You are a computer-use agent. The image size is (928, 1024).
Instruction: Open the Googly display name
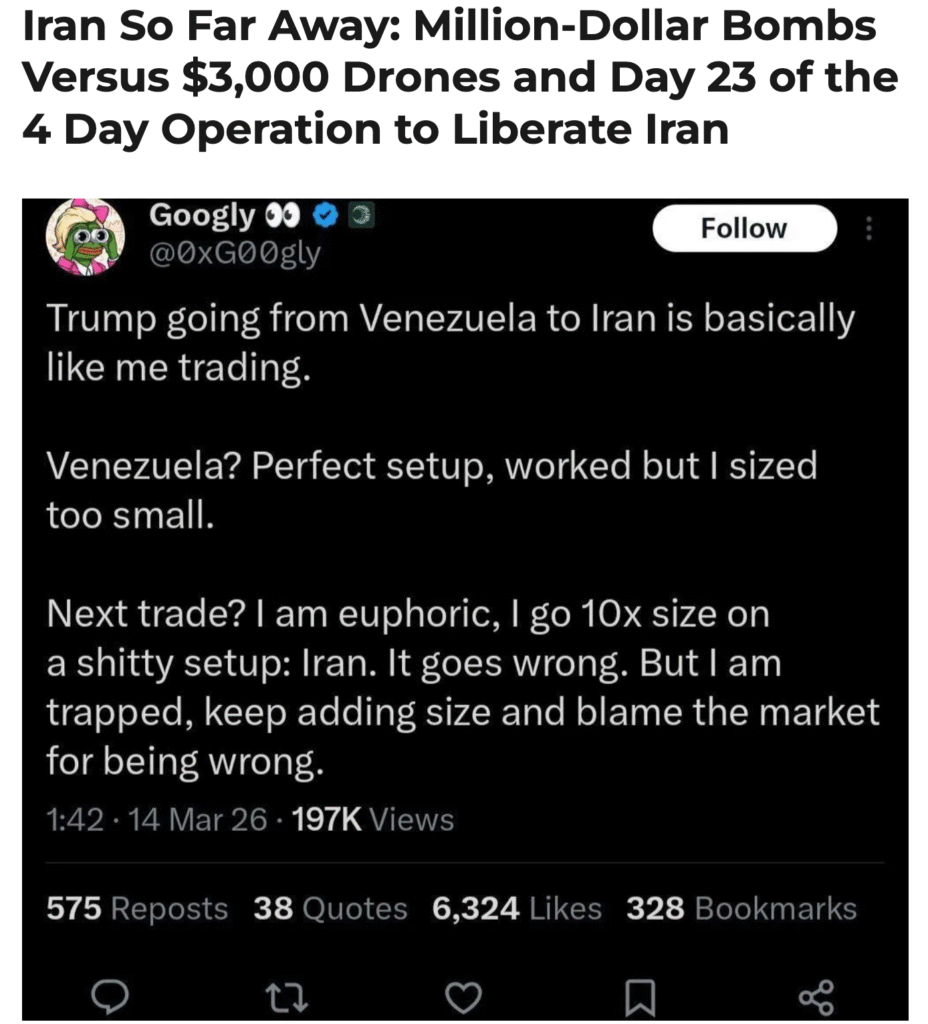coord(201,215)
